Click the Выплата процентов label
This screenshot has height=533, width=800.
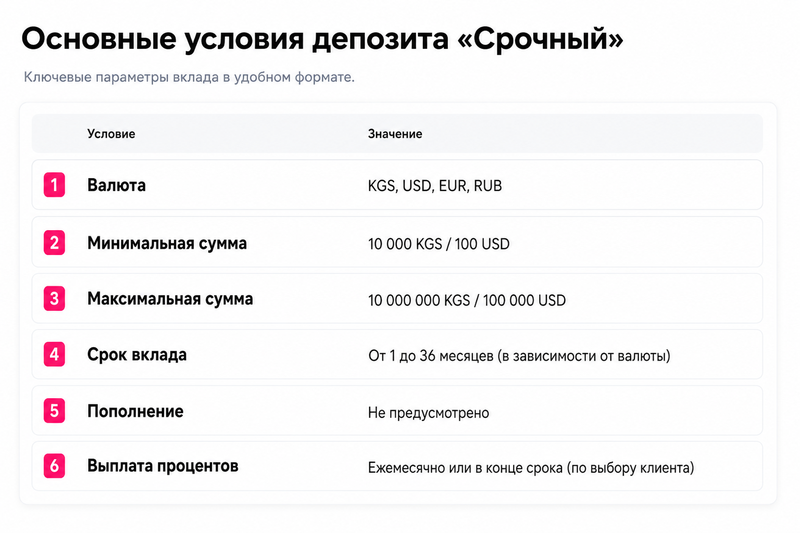point(163,466)
